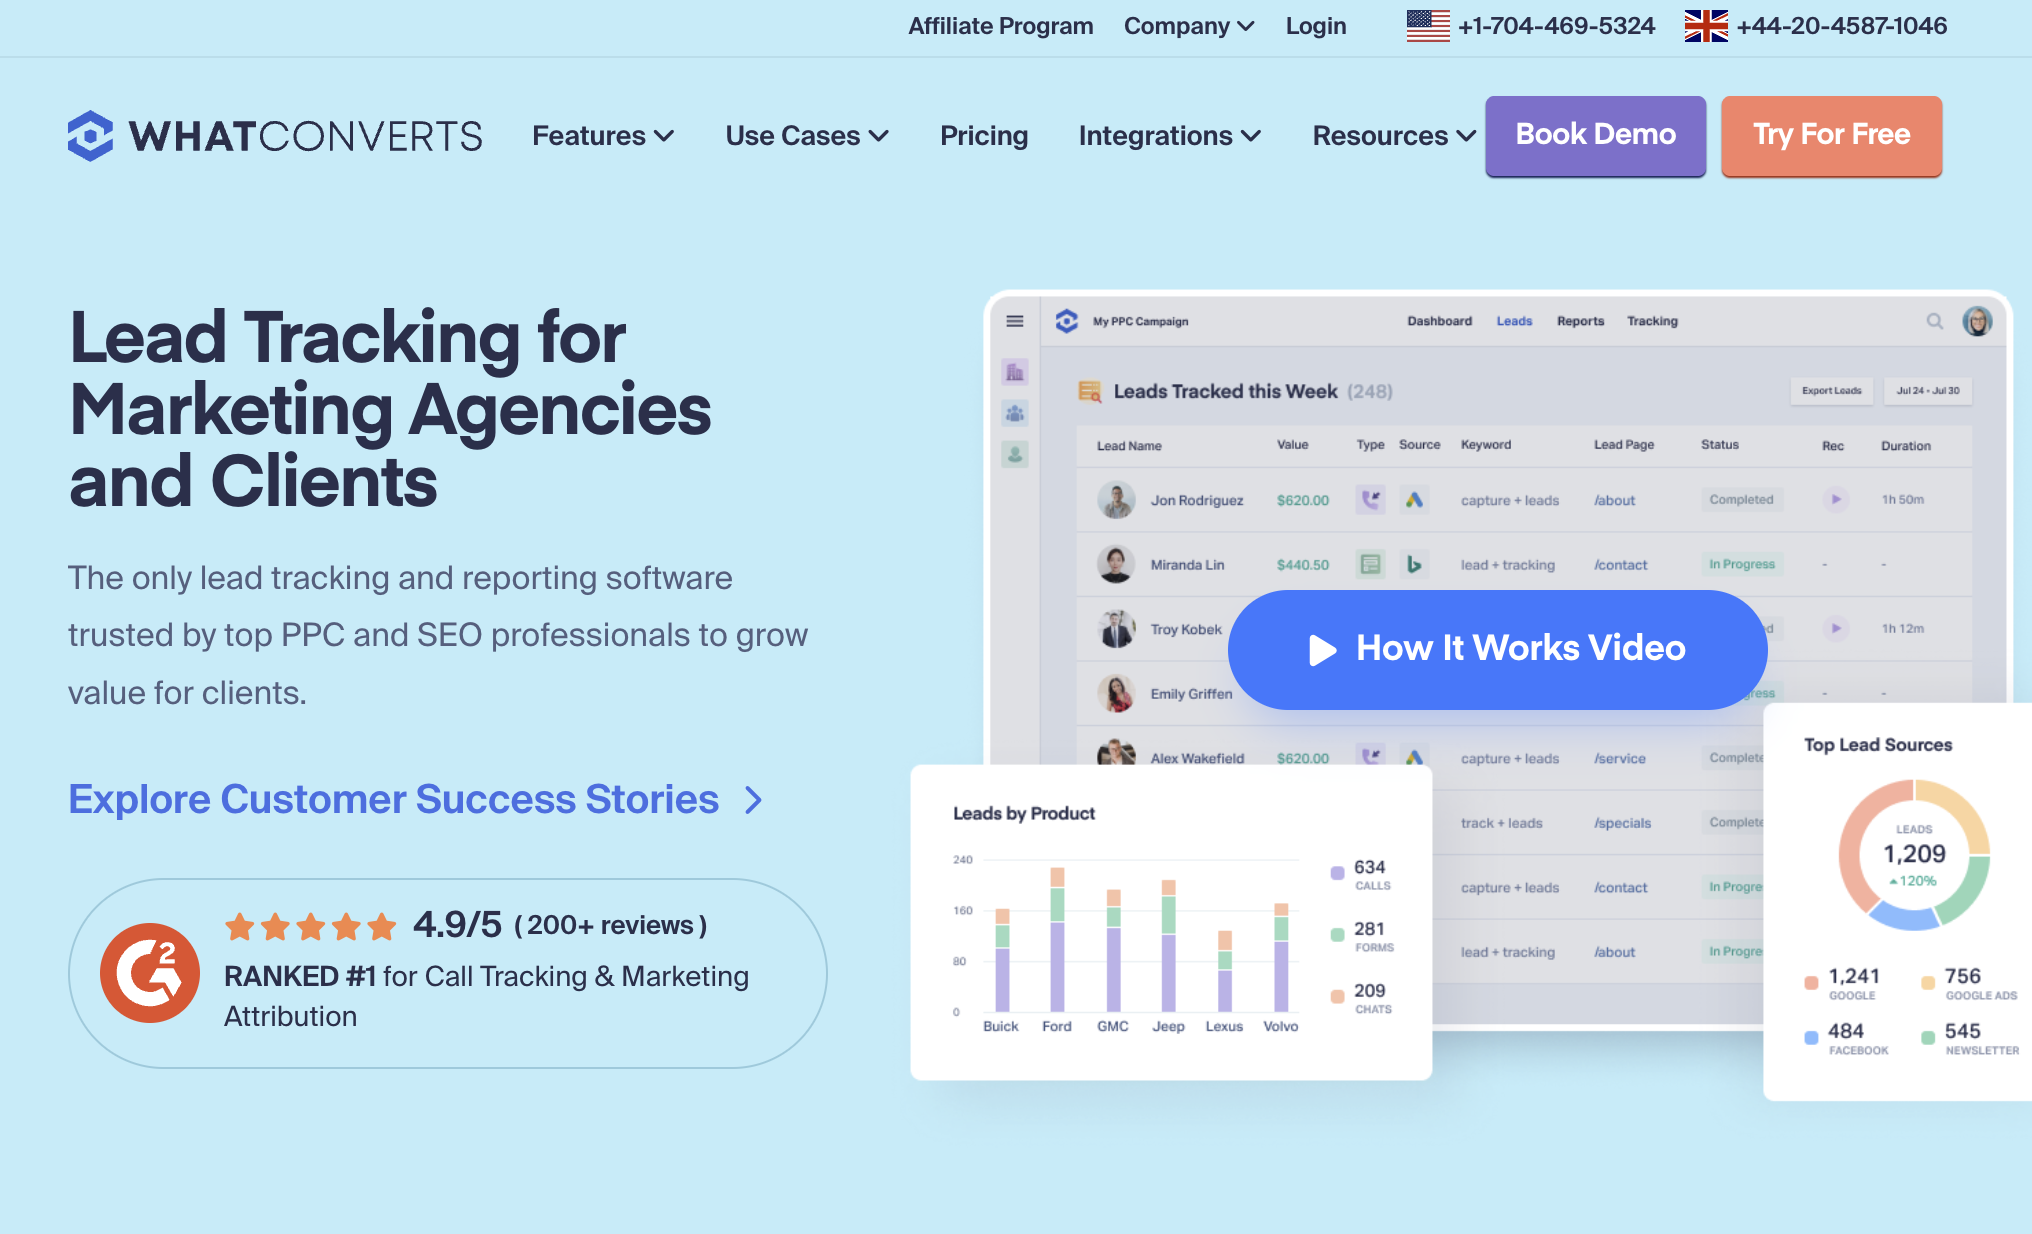Viewport: 2032px width, 1234px height.
Task: Click the /contact lead page for Miranda Lin
Action: 1620,565
